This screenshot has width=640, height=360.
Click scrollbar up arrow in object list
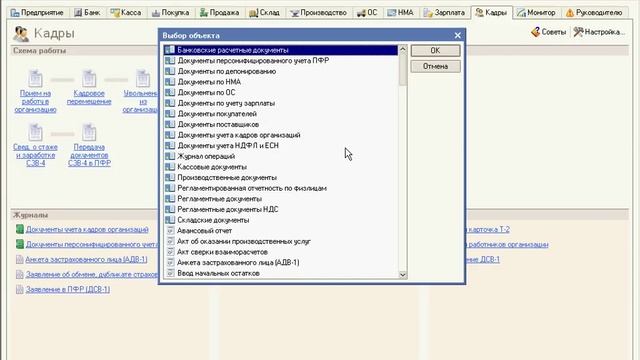[402, 49]
